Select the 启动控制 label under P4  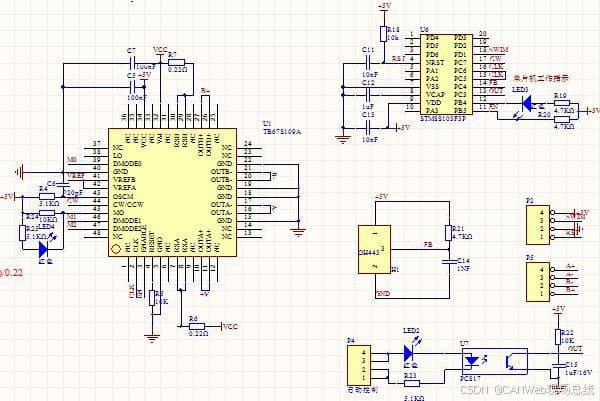tap(362, 390)
